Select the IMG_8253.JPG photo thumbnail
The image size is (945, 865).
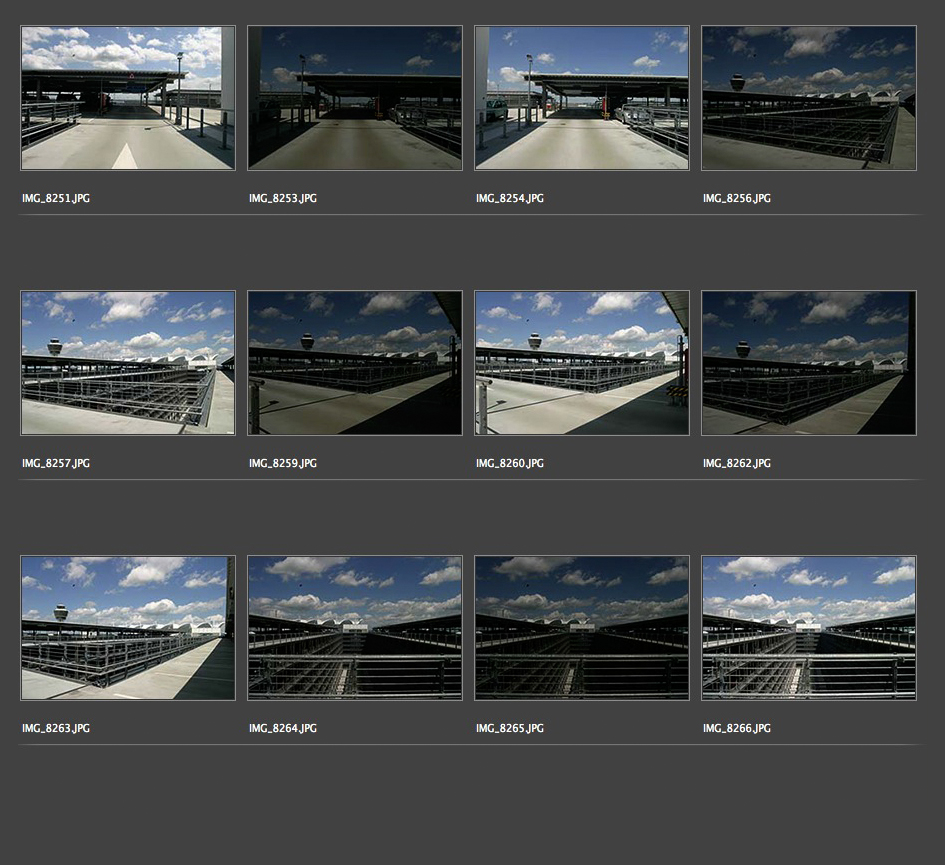(x=355, y=98)
